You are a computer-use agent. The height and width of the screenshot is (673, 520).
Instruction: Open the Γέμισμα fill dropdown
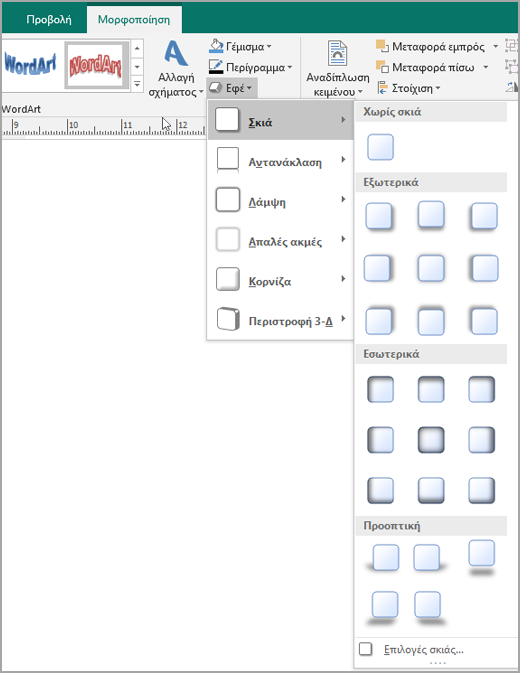(x=240, y=46)
